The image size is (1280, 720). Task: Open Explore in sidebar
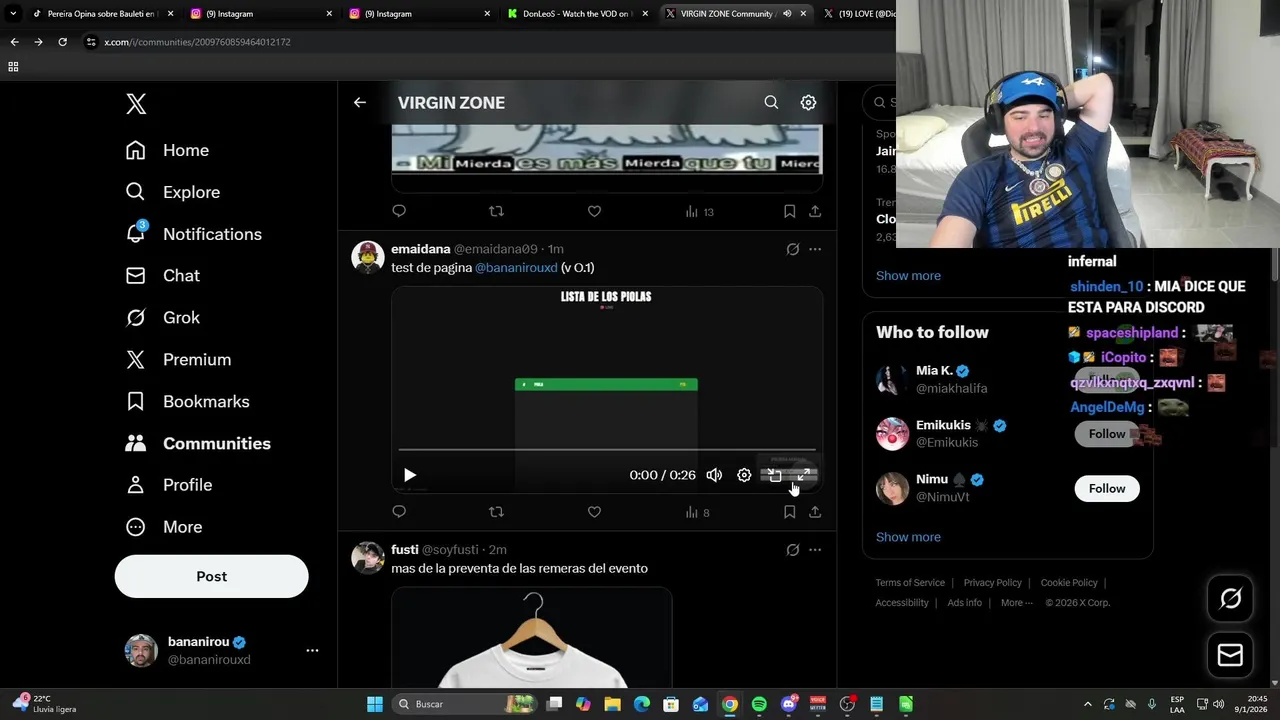click(x=172, y=192)
